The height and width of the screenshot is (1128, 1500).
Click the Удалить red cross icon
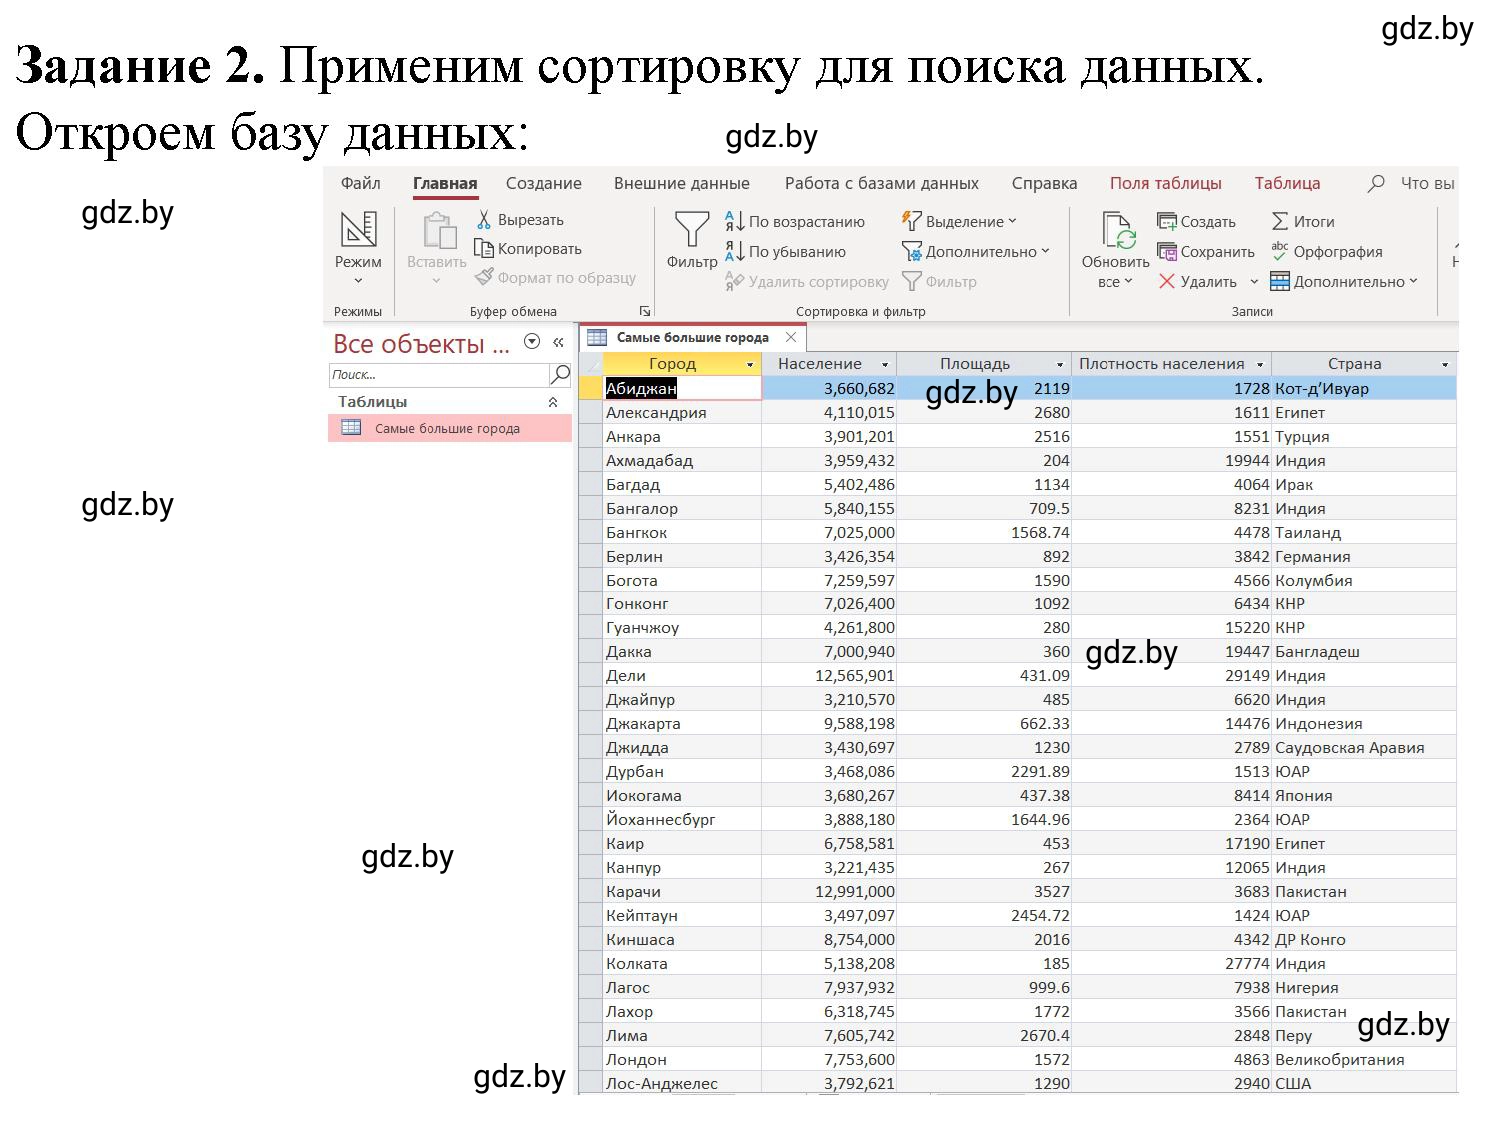coord(1167,281)
